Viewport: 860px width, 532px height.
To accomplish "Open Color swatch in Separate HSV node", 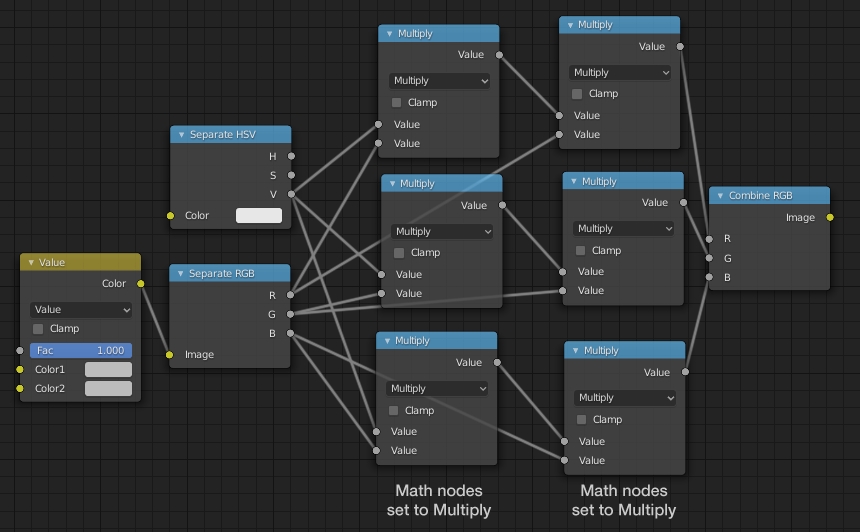I will click(x=259, y=216).
